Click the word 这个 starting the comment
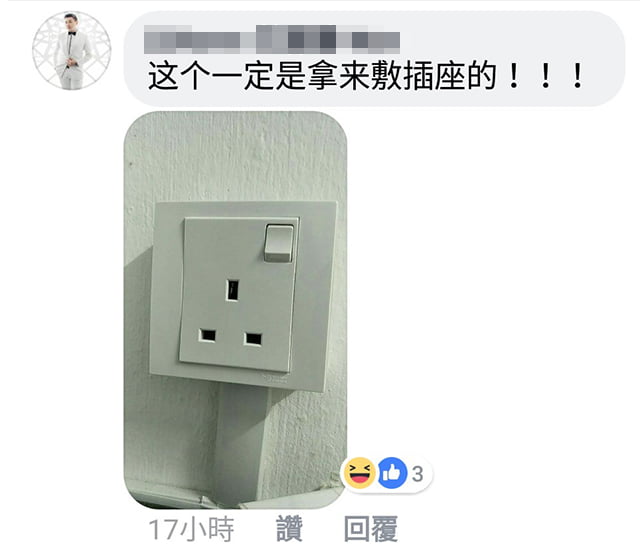640x550 pixels. [x=179, y=76]
